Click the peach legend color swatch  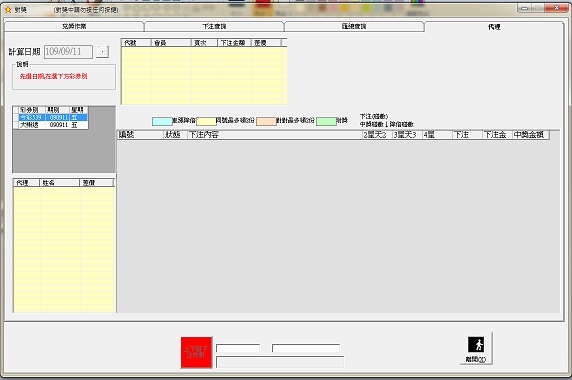coord(266,121)
